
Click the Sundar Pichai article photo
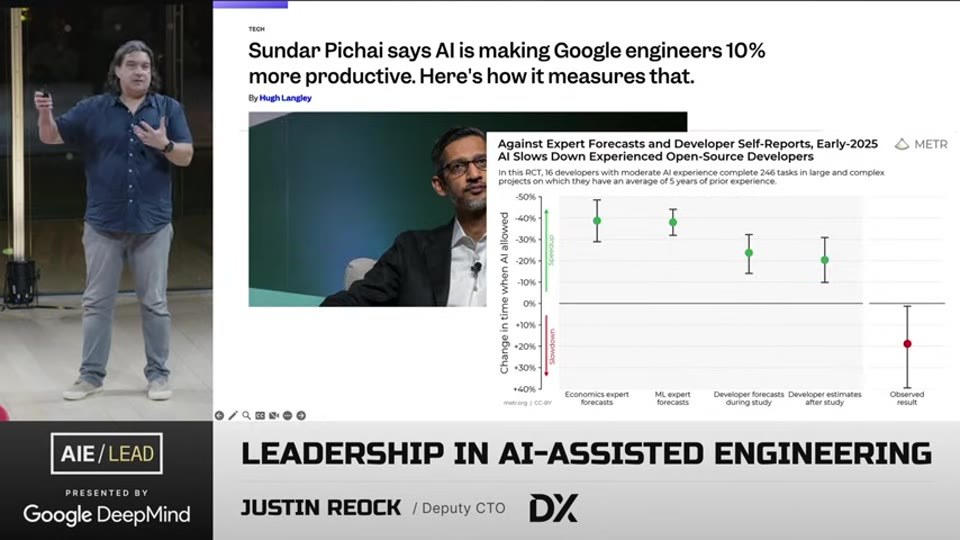pos(367,209)
